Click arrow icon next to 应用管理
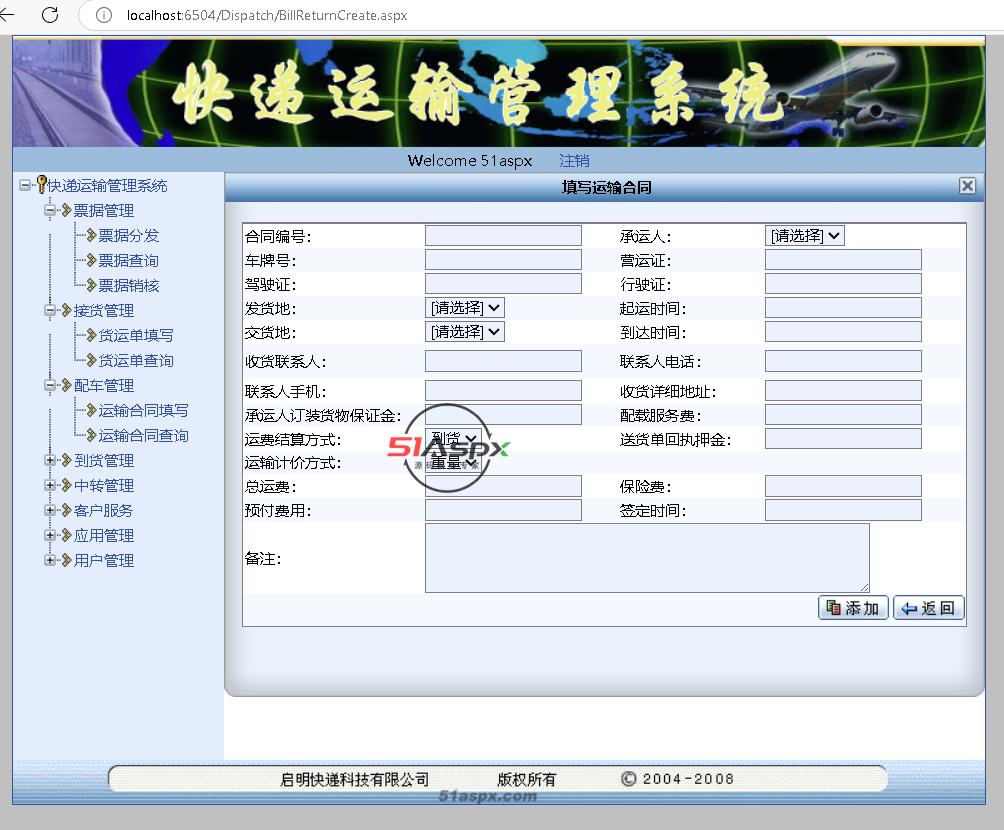1004x830 pixels. point(66,535)
